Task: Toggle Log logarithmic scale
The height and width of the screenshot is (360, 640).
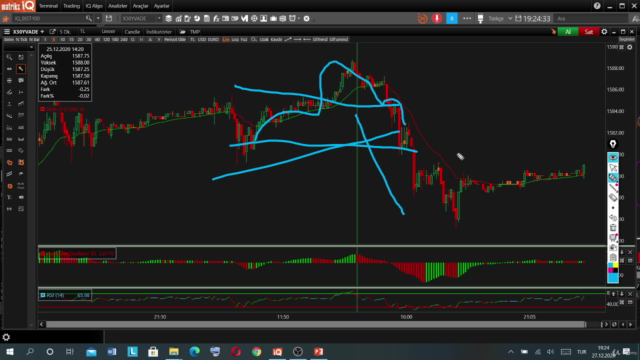Action: (x=235, y=40)
